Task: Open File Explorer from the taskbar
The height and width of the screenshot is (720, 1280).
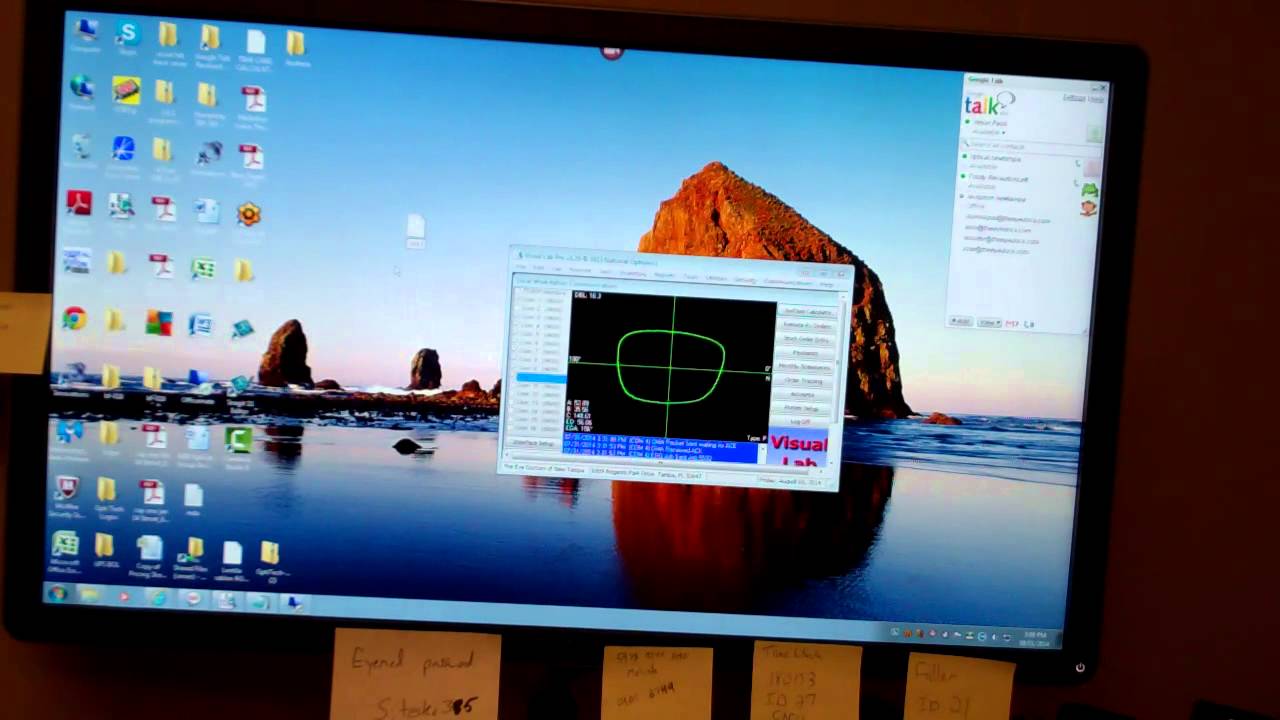Action: click(90, 597)
